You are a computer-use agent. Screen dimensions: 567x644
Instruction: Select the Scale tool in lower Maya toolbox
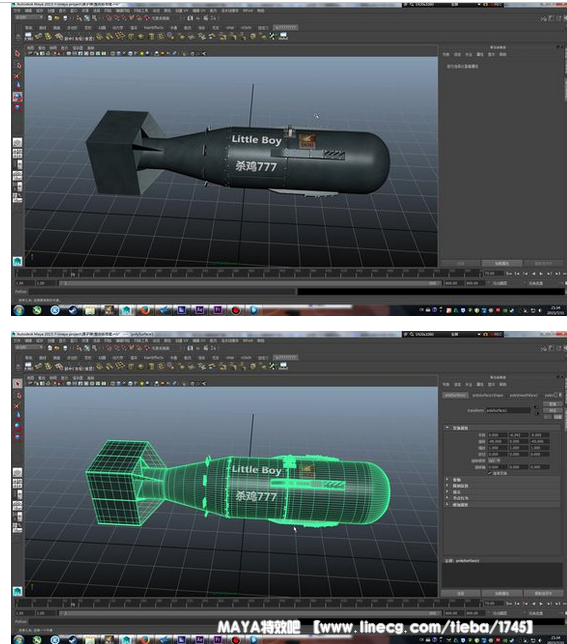point(17,437)
